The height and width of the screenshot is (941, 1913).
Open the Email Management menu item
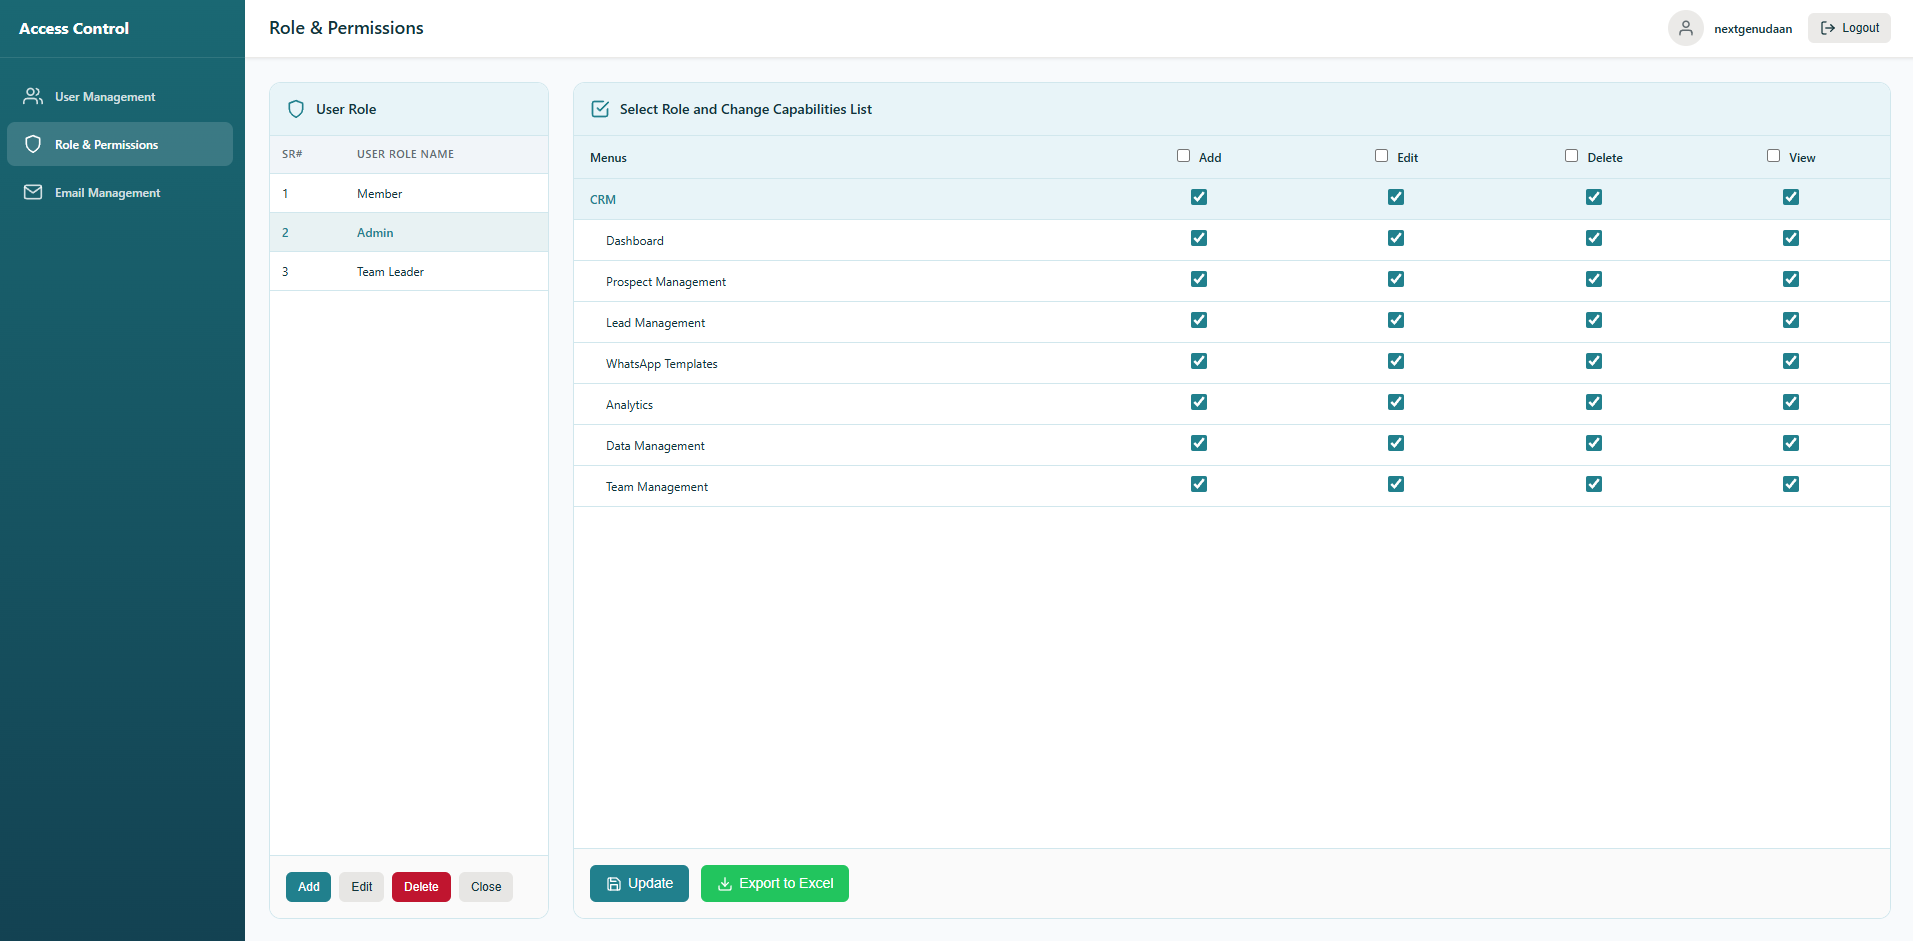click(107, 193)
